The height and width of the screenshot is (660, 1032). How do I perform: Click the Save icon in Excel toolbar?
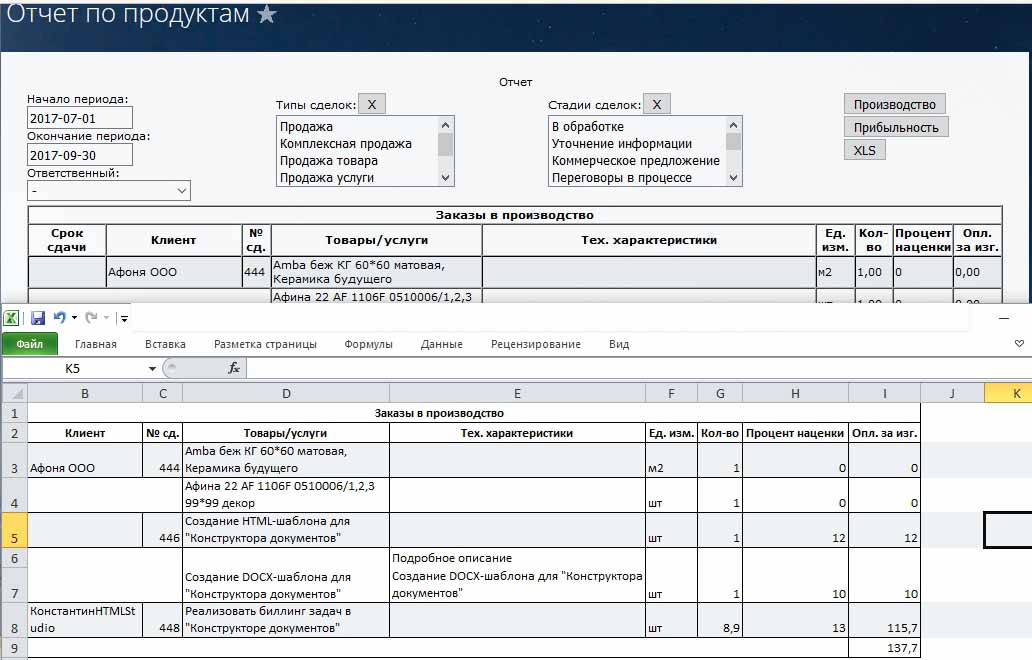(x=38, y=318)
